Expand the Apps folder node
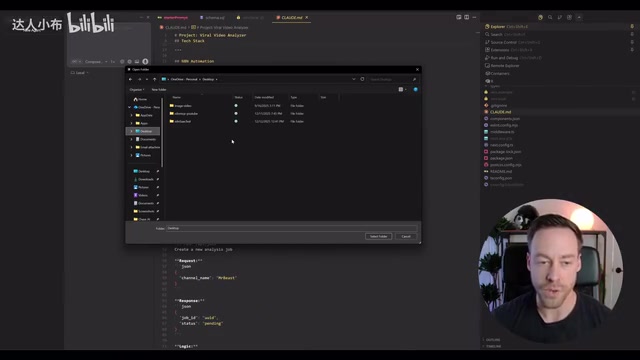This screenshot has width=640, height=360. point(131,123)
